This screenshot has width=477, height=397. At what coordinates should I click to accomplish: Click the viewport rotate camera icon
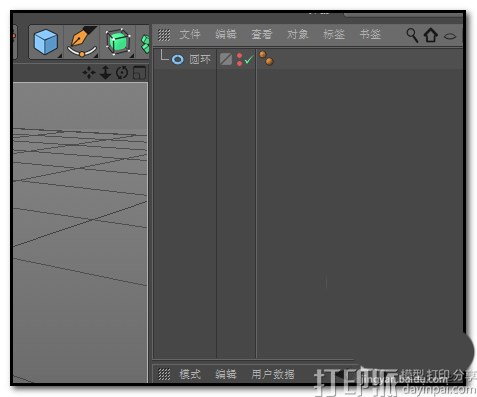pos(122,72)
